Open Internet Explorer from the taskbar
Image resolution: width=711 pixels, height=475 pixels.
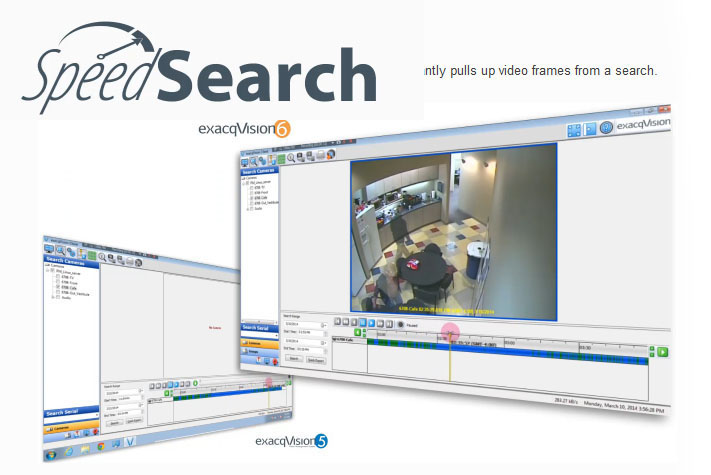[x=68, y=452]
